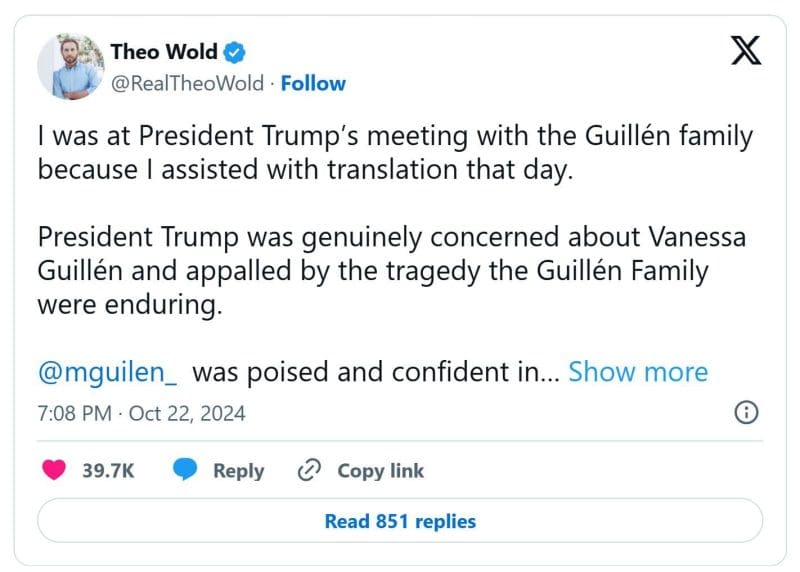Click the paragraph mentioning Vanessa Guillén
This screenshot has height=572, width=800.
click(x=395, y=272)
